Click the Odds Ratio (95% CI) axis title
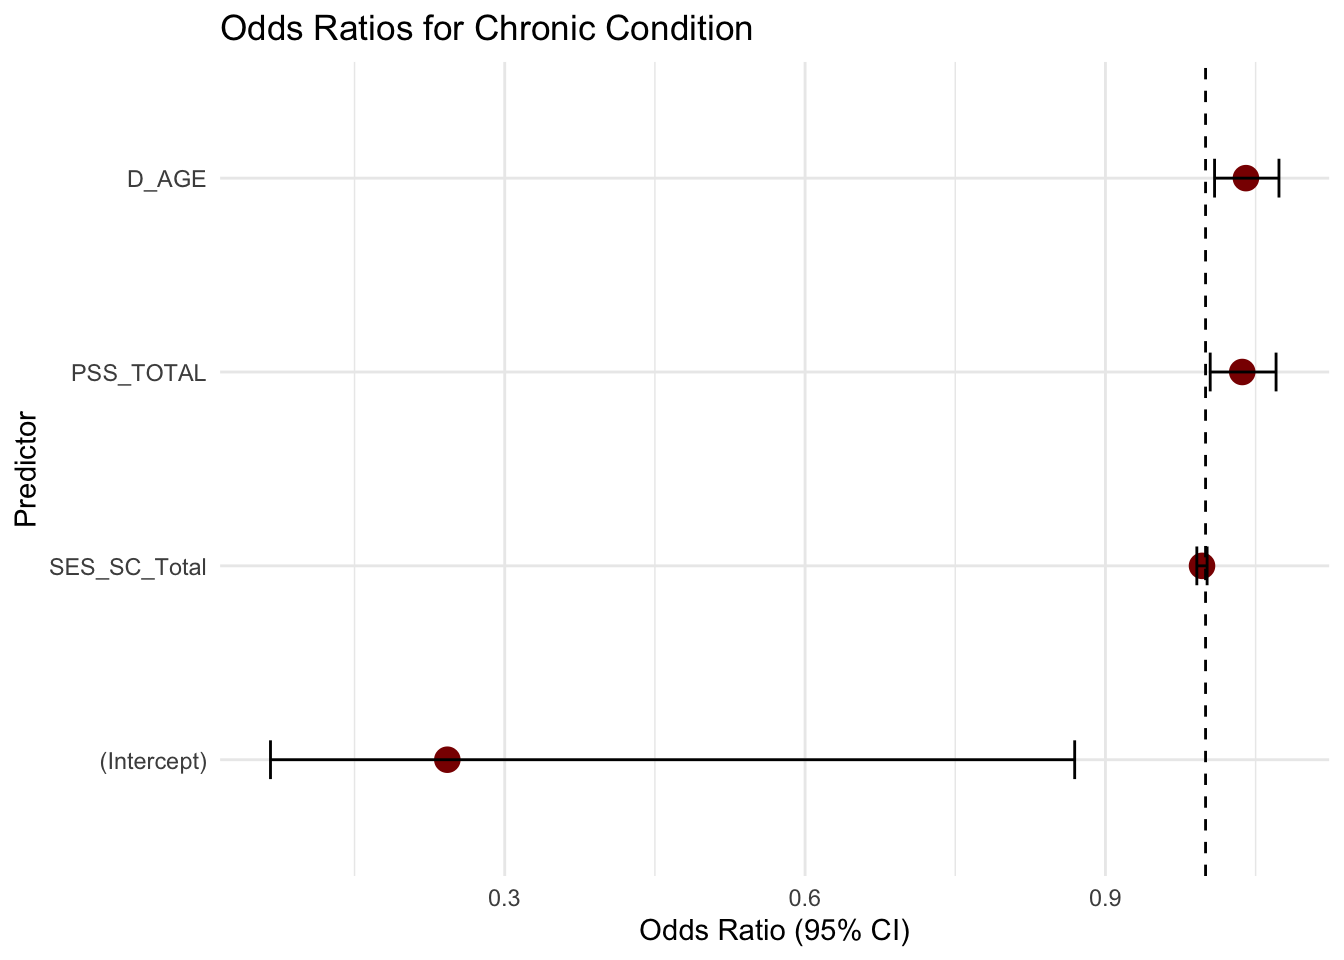 click(x=774, y=931)
